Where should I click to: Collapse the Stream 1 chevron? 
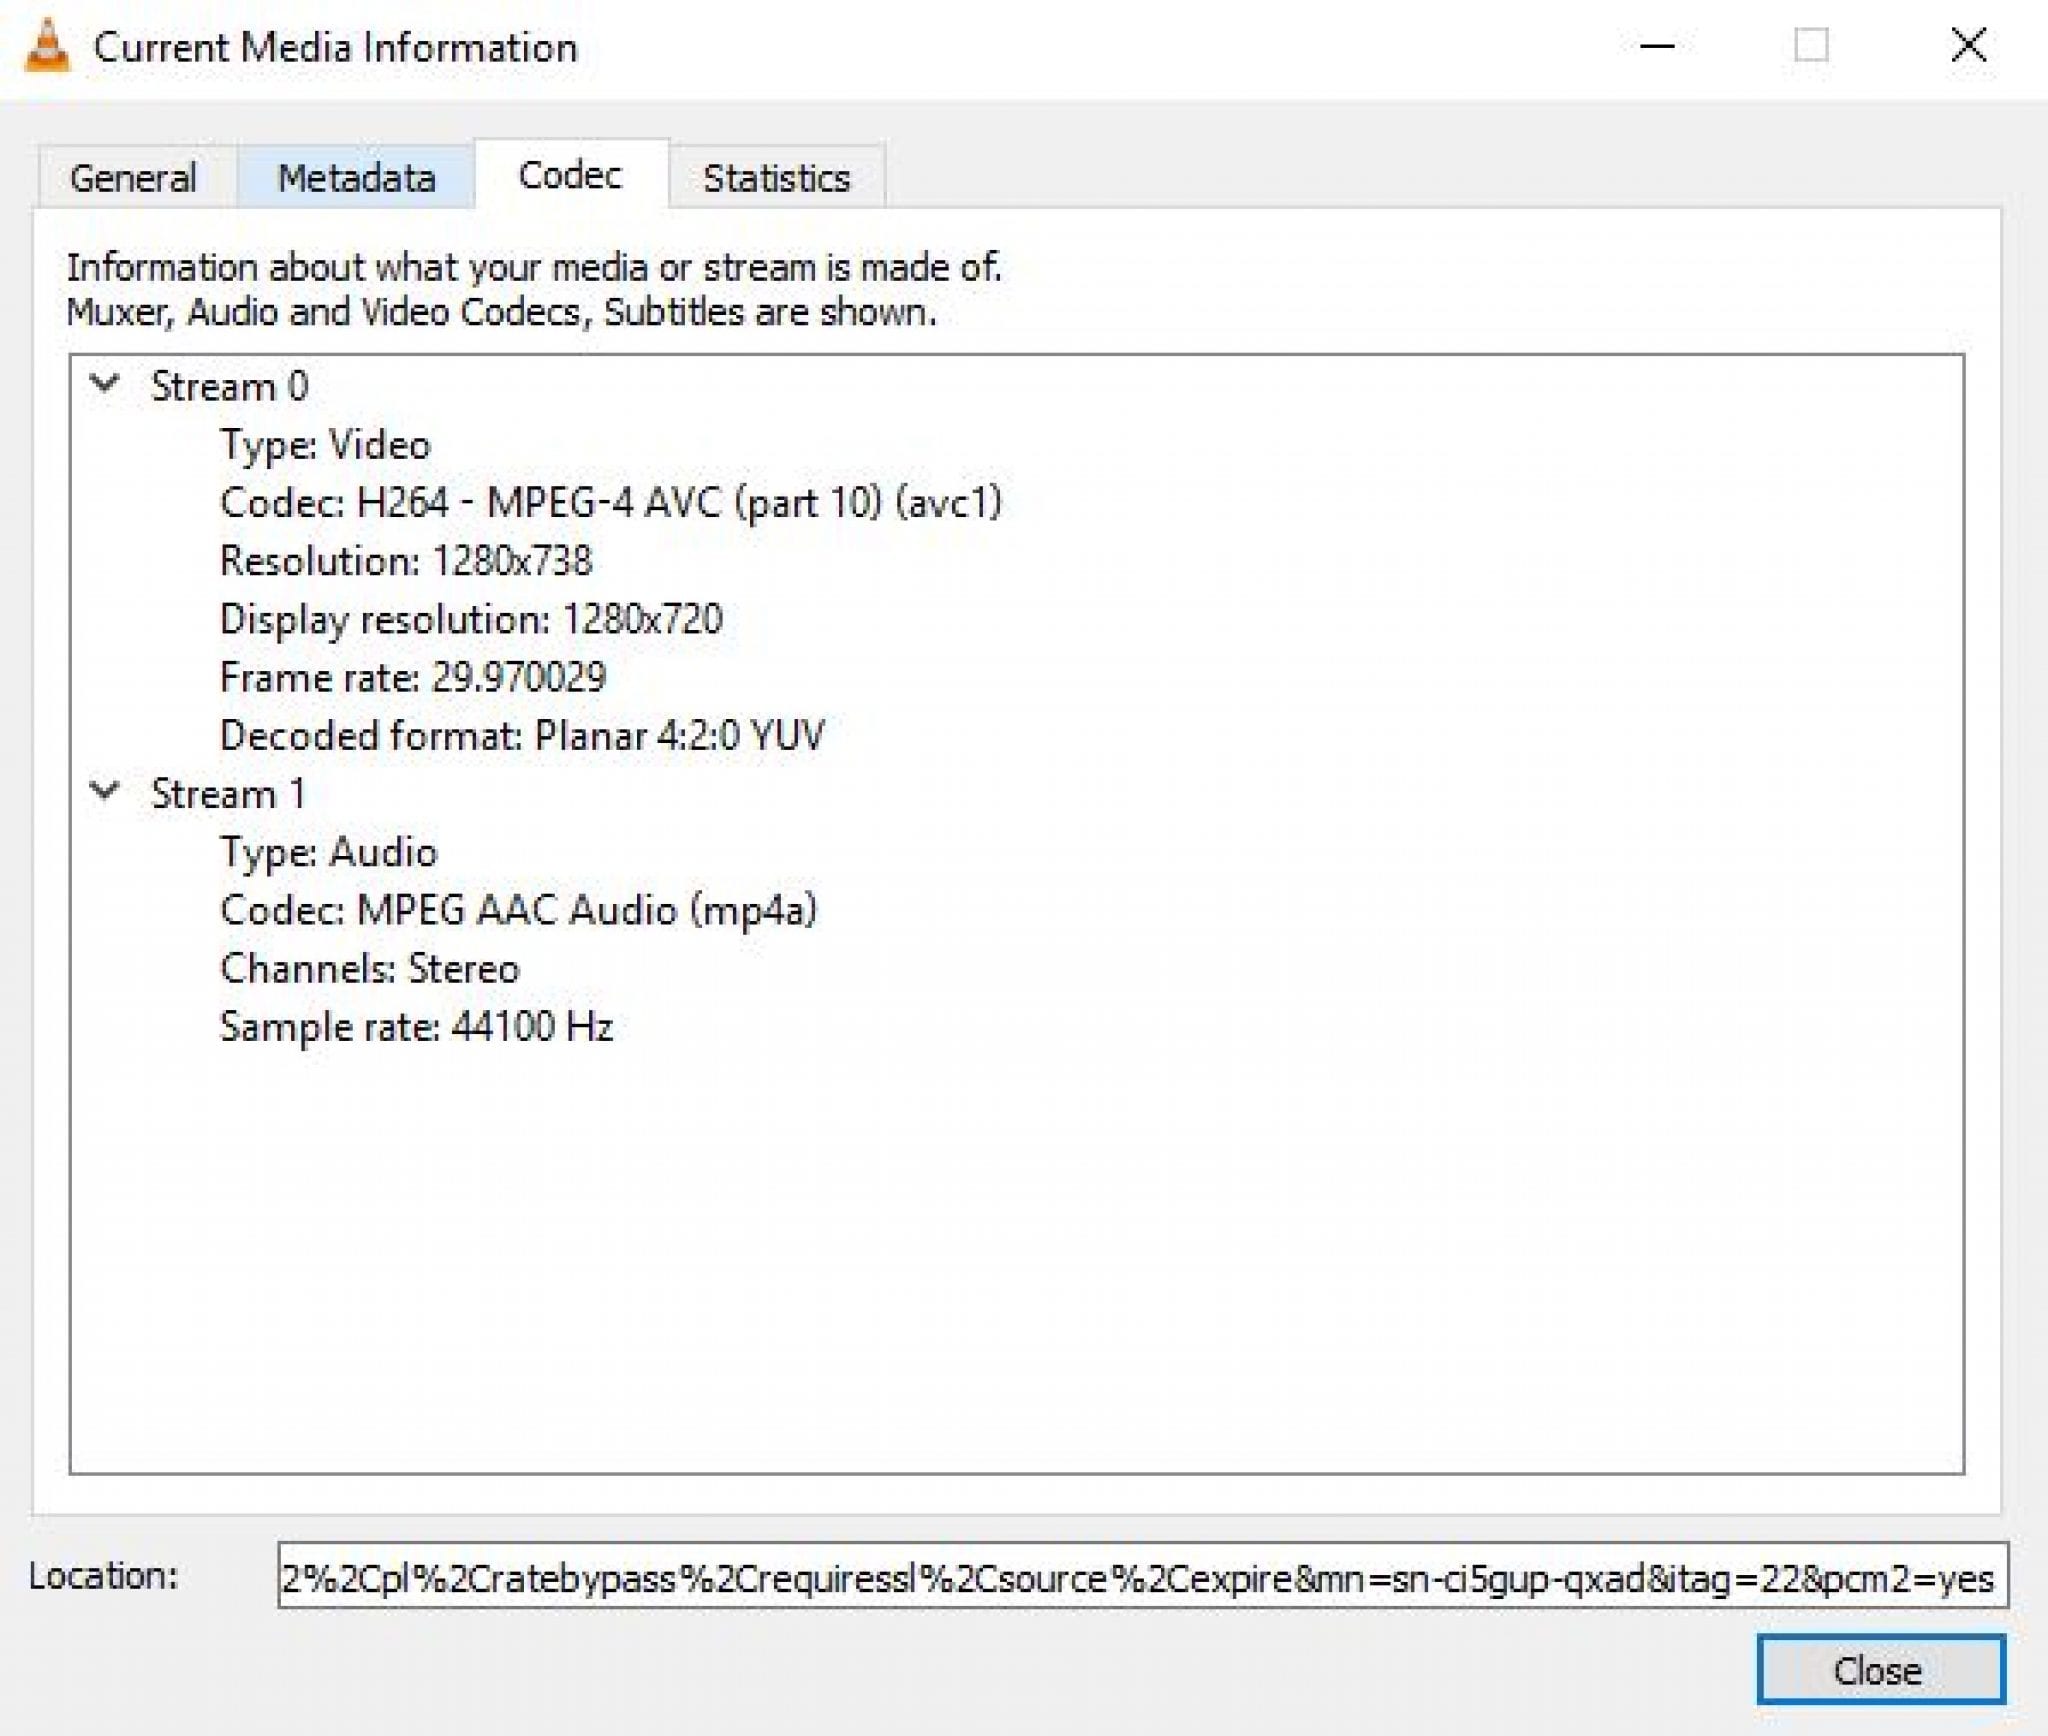(x=105, y=791)
